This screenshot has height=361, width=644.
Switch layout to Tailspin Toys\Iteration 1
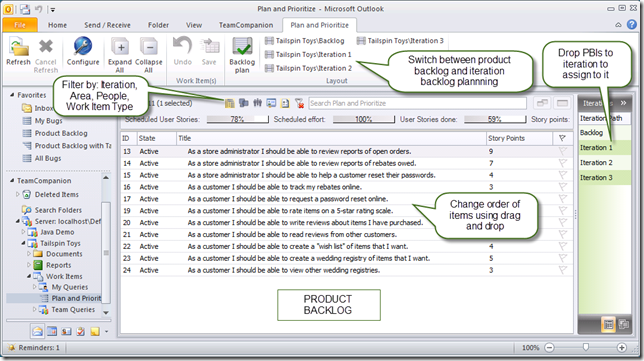pos(308,54)
